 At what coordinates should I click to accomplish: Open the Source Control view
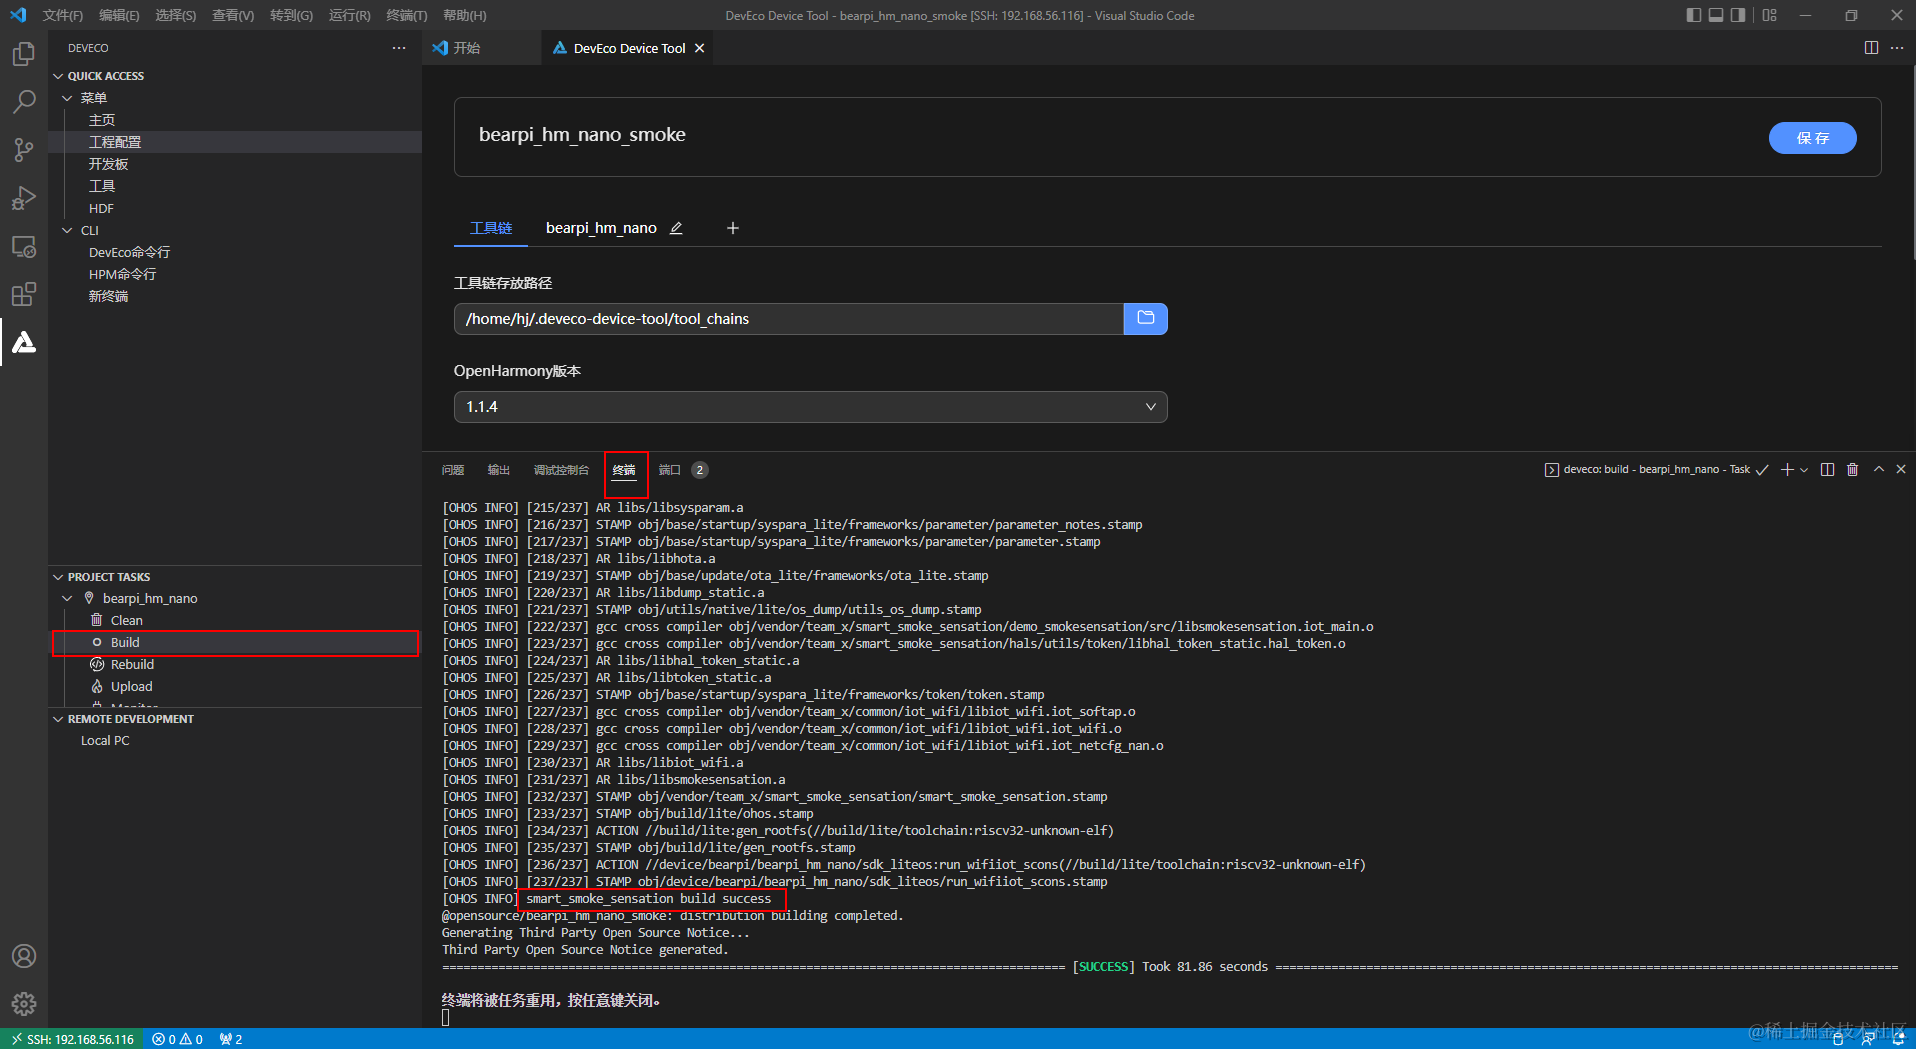pos(24,150)
